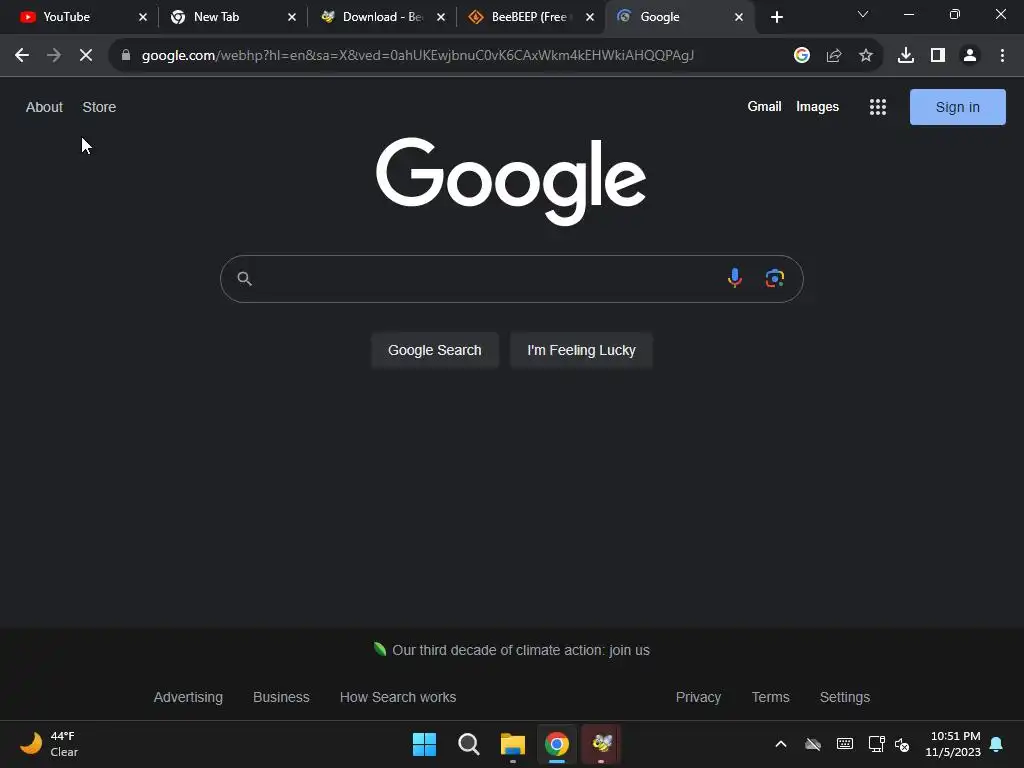This screenshot has height=768, width=1024.
Task: Click the Google Search button
Action: coord(434,350)
